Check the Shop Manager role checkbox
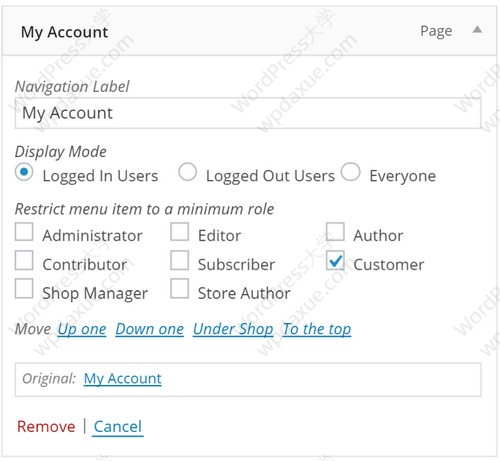This screenshot has height=461, width=500. [24, 288]
